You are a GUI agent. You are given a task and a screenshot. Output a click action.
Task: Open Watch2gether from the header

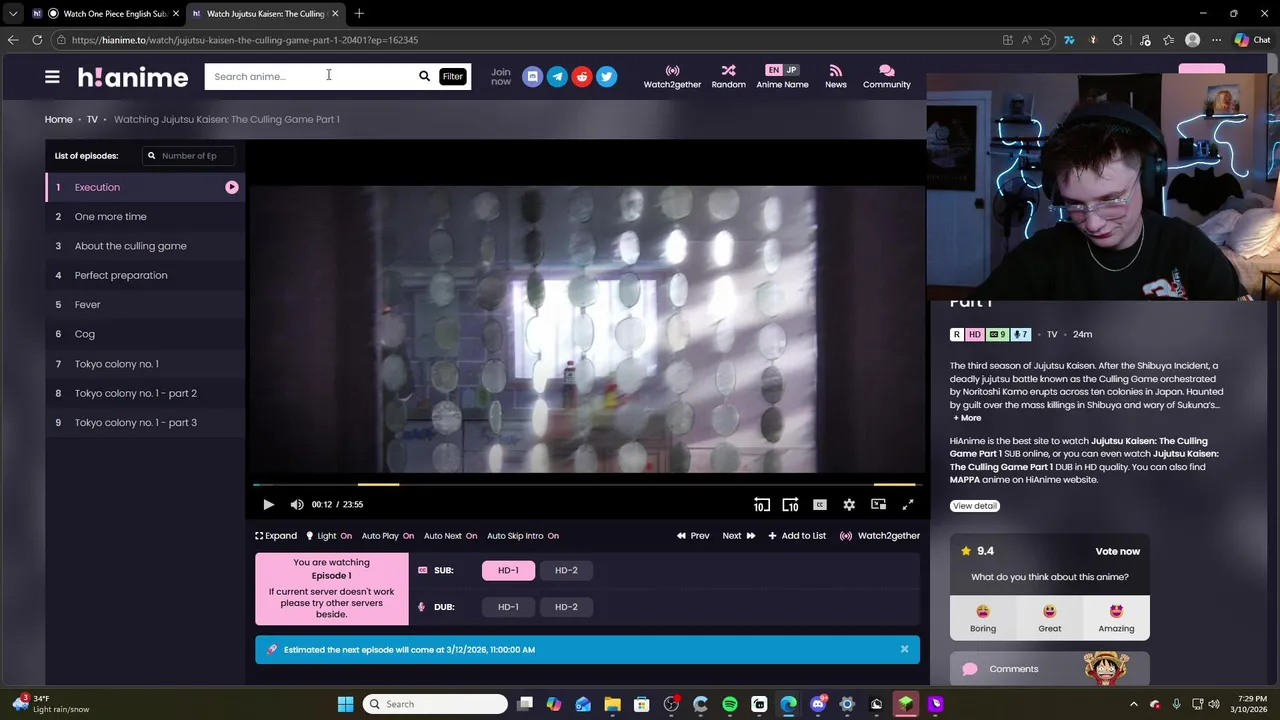coord(672,77)
